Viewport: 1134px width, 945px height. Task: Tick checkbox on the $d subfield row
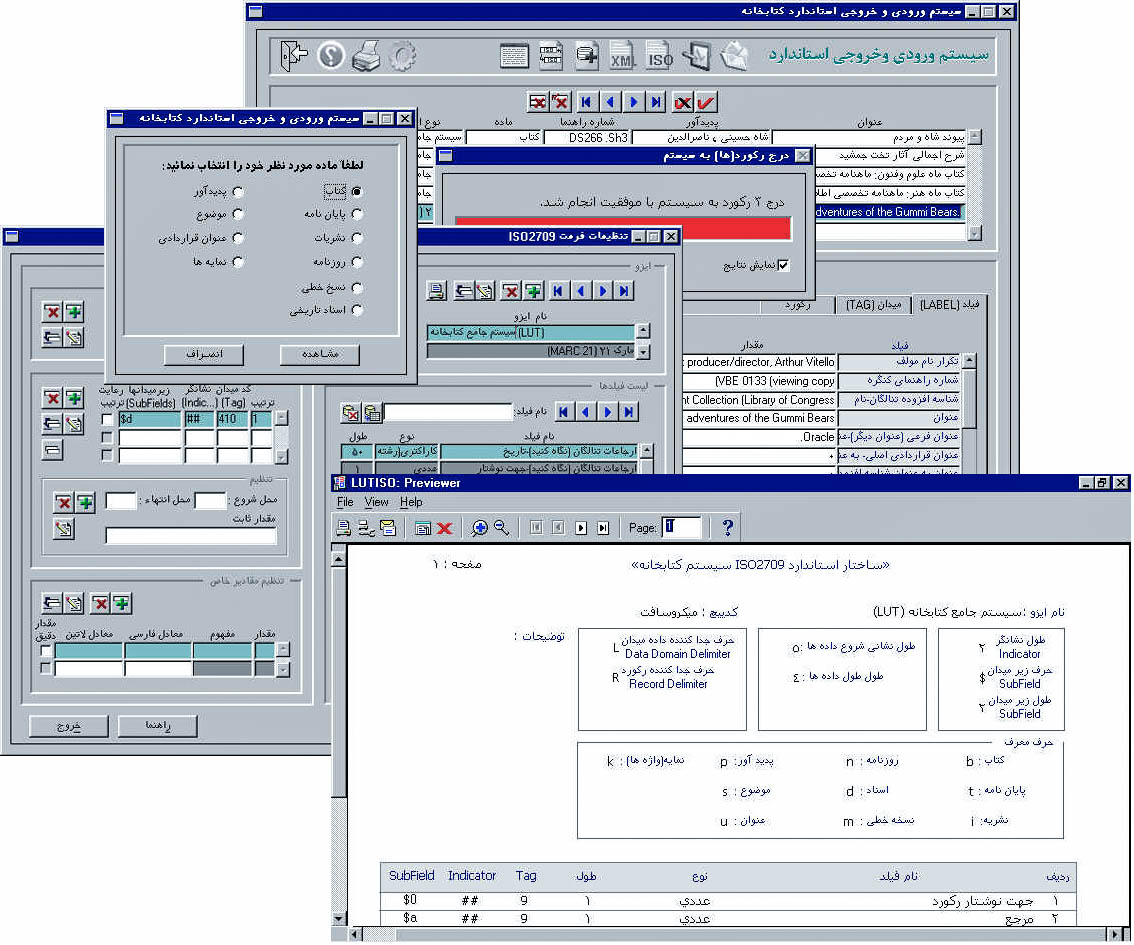(x=107, y=419)
